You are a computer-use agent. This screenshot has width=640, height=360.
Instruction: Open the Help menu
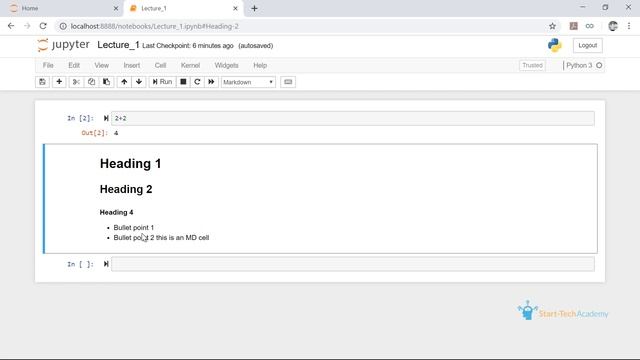[x=260, y=65]
